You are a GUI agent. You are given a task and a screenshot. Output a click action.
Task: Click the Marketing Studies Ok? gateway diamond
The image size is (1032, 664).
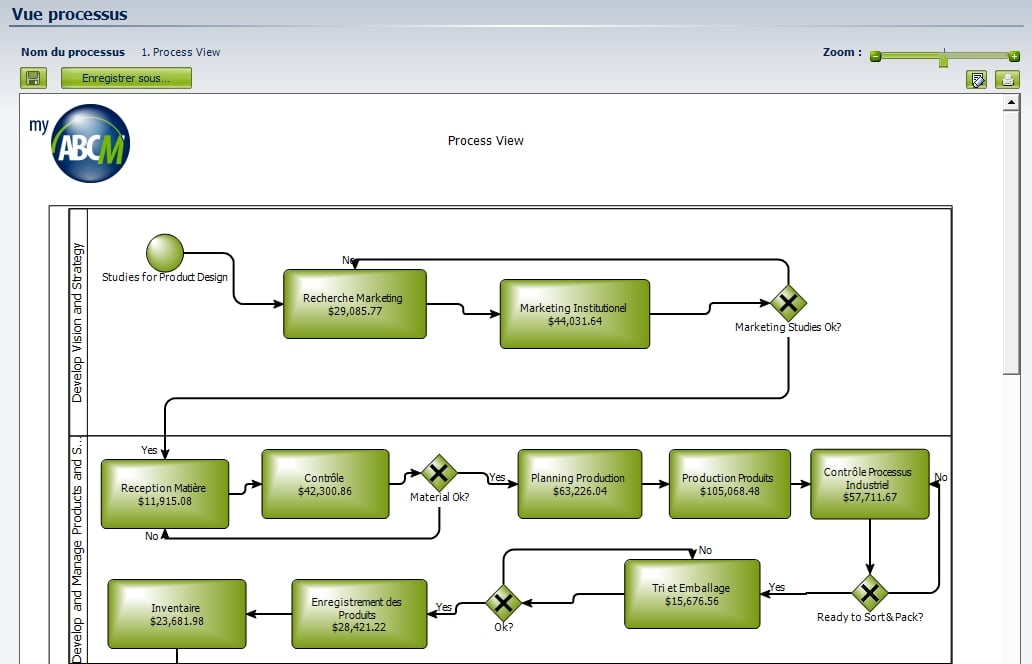788,303
